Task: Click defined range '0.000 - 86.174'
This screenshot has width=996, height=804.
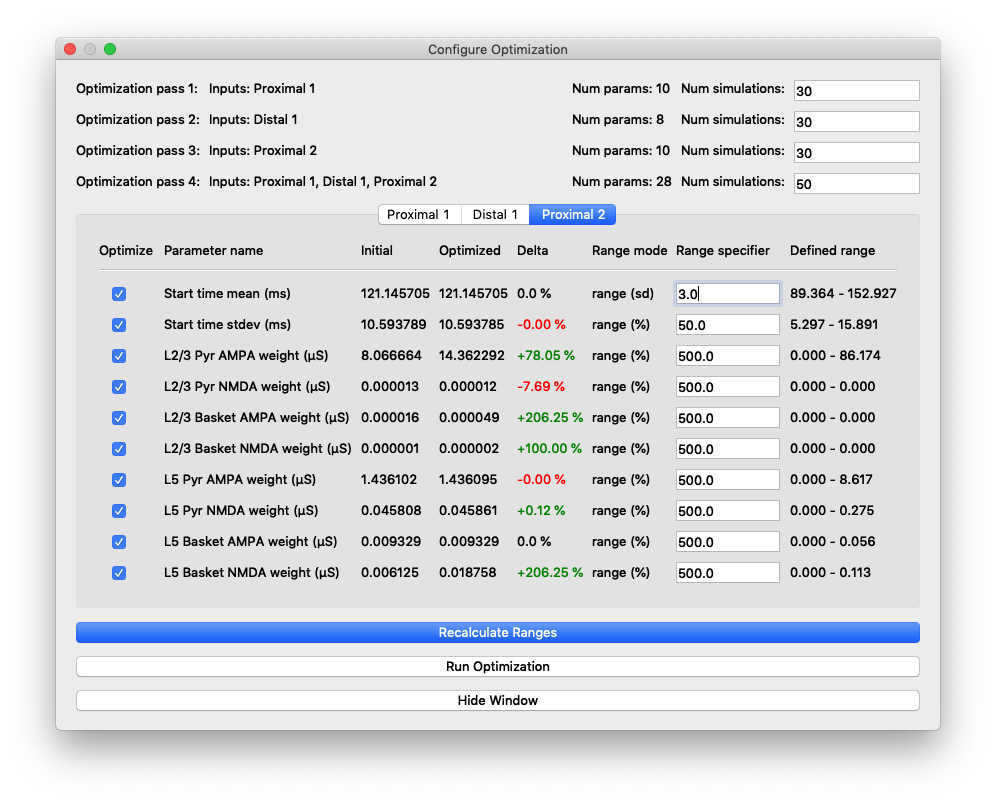Action: 835,356
